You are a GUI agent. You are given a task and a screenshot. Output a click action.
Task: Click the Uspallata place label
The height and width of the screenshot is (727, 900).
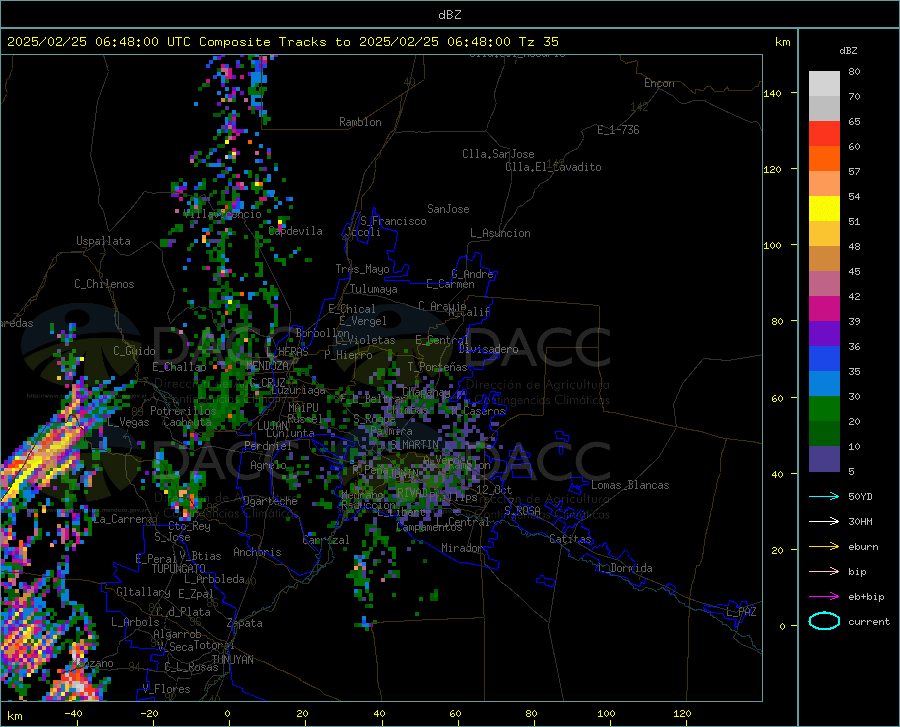tap(103, 241)
